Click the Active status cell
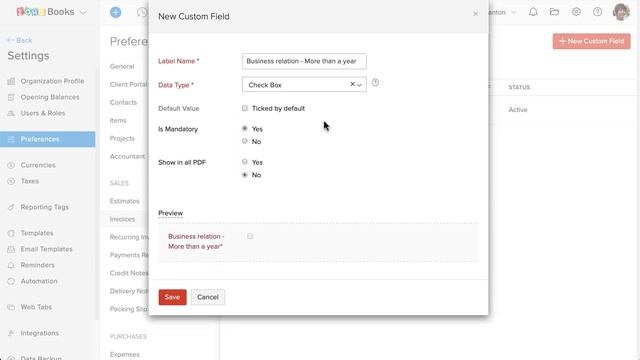This screenshot has width=640, height=360. [518, 110]
